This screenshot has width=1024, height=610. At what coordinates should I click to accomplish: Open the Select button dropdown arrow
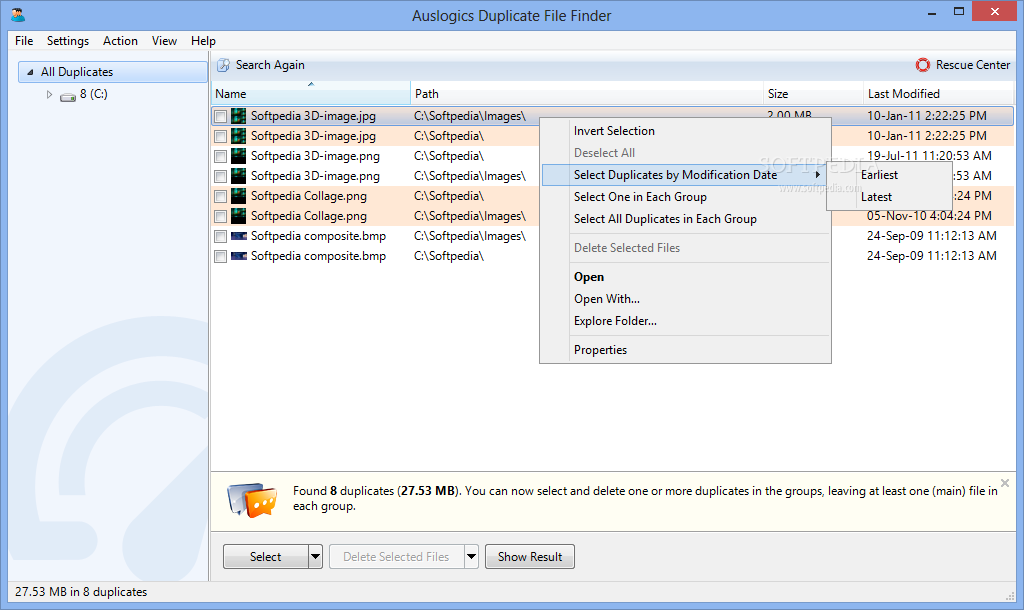tap(315, 556)
